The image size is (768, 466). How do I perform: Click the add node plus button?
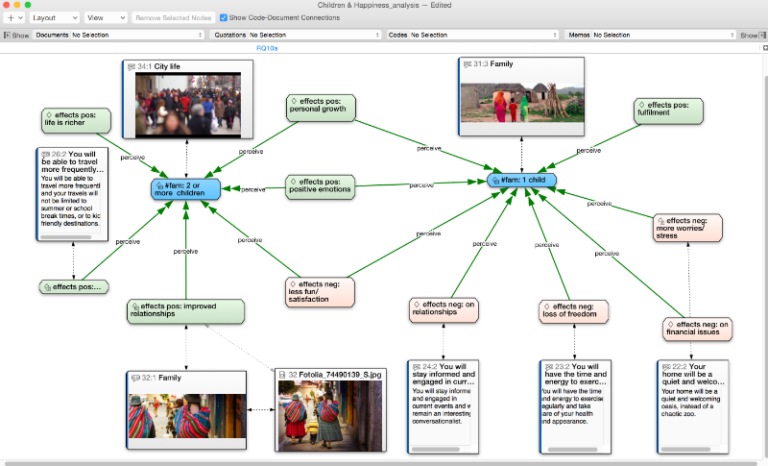point(12,18)
